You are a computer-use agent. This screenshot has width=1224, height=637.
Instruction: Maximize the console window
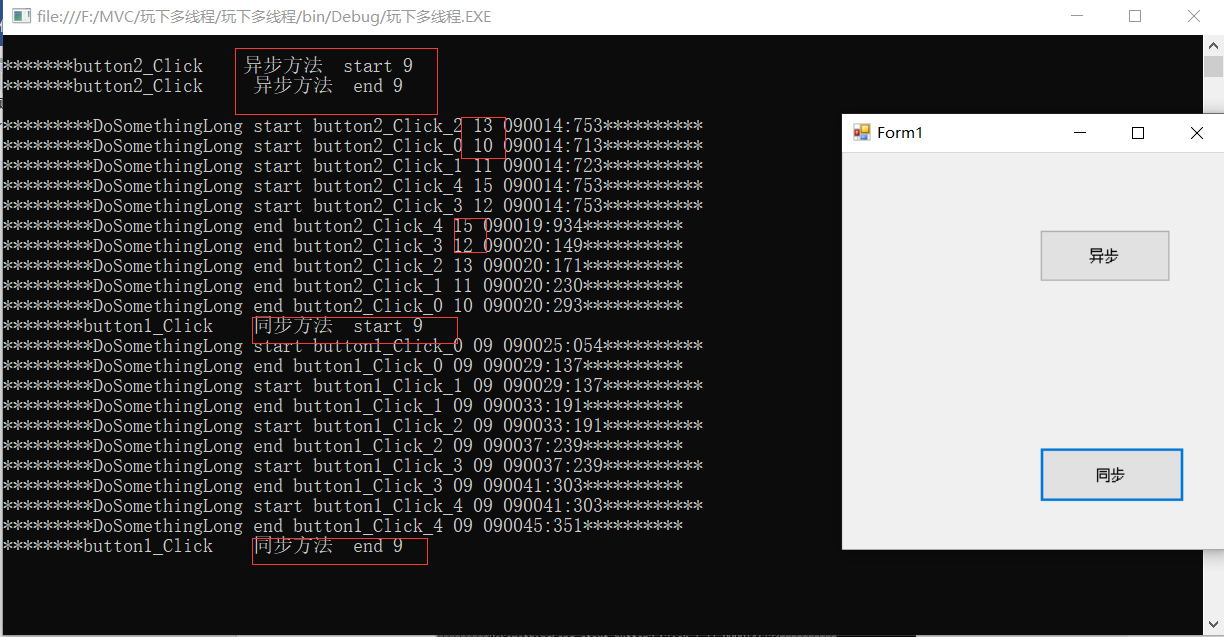(x=1135, y=17)
